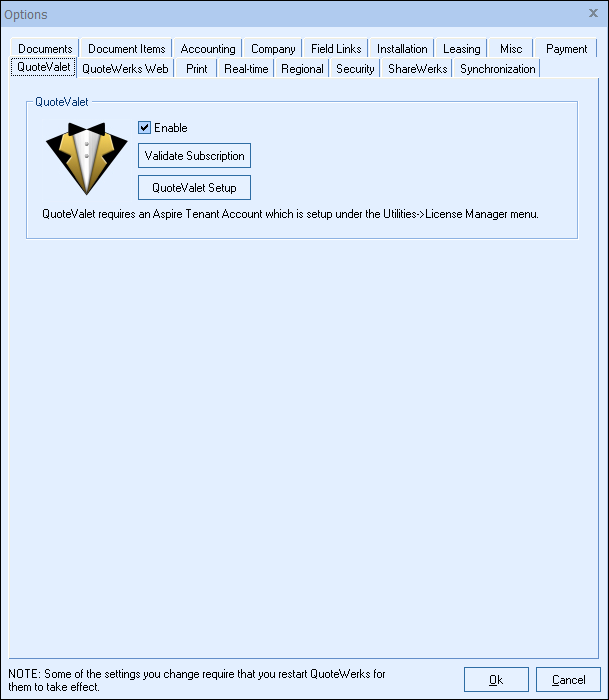Open the Misc tab

coord(511,49)
